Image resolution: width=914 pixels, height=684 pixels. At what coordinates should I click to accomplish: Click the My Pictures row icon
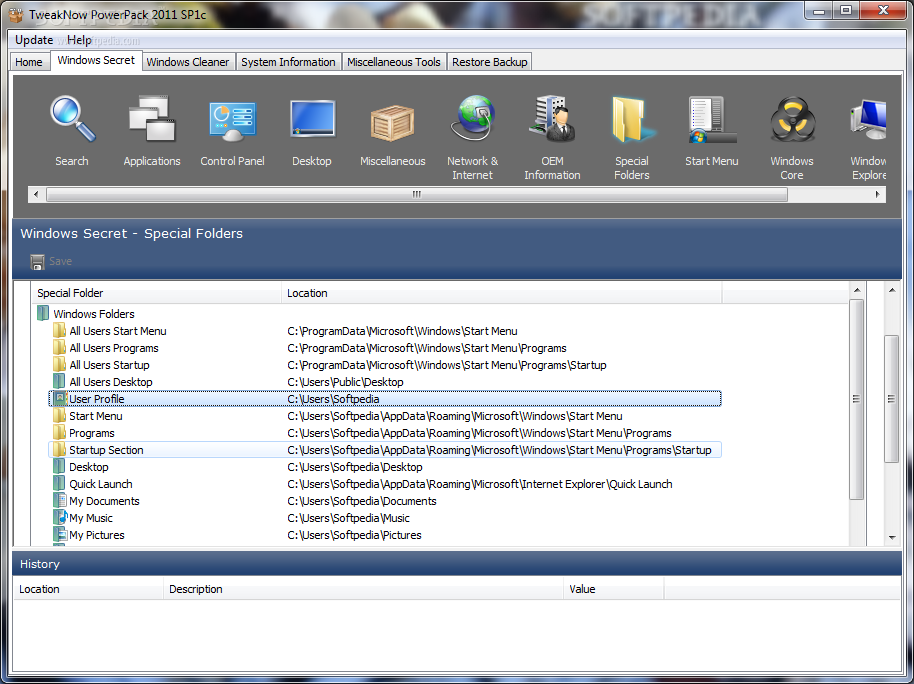pos(59,534)
